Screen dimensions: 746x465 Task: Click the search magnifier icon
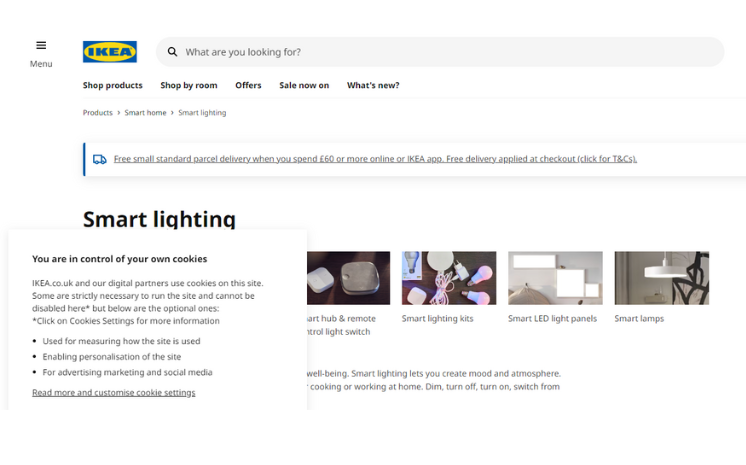tap(172, 52)
